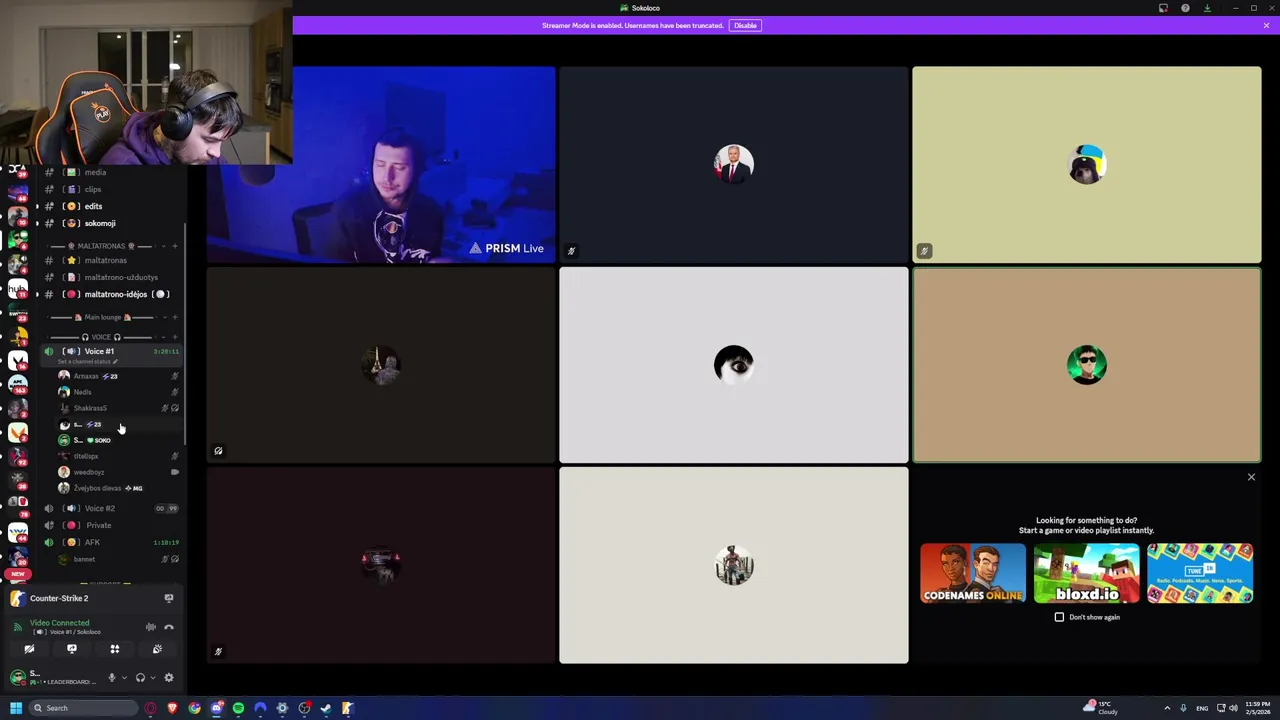This screenshot has height=720, width=1280.
Task: Click the green connection signal icon
Action: pyautogui.click(x=17, y=627)
